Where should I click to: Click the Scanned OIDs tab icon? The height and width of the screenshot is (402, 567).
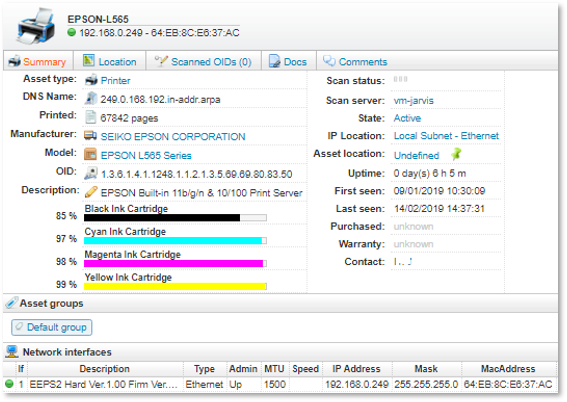coord(161,61)
